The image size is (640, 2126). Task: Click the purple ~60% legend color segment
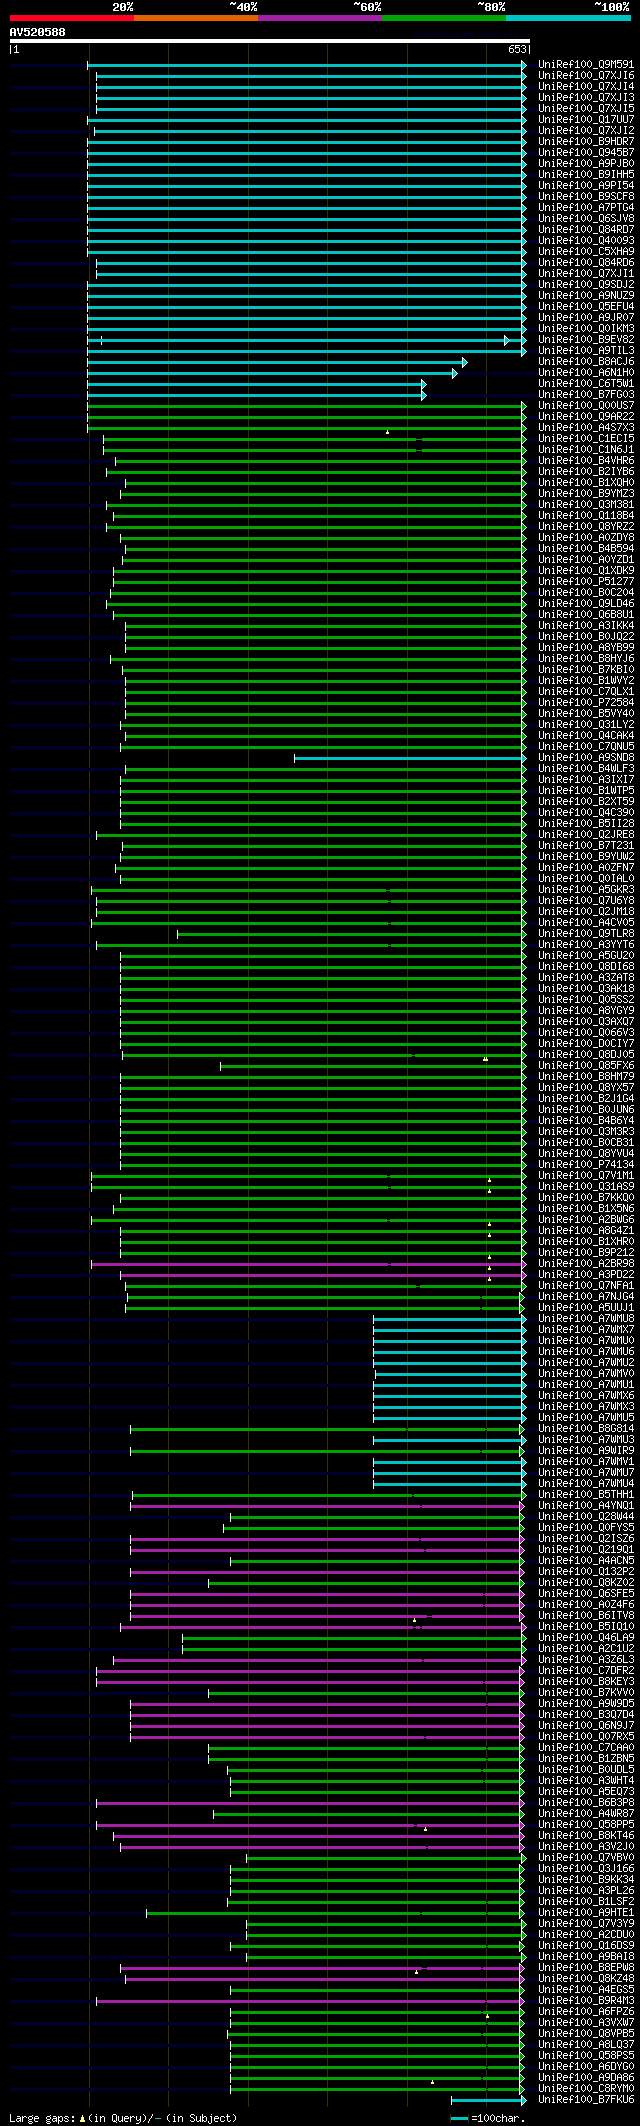click(319, 18)
